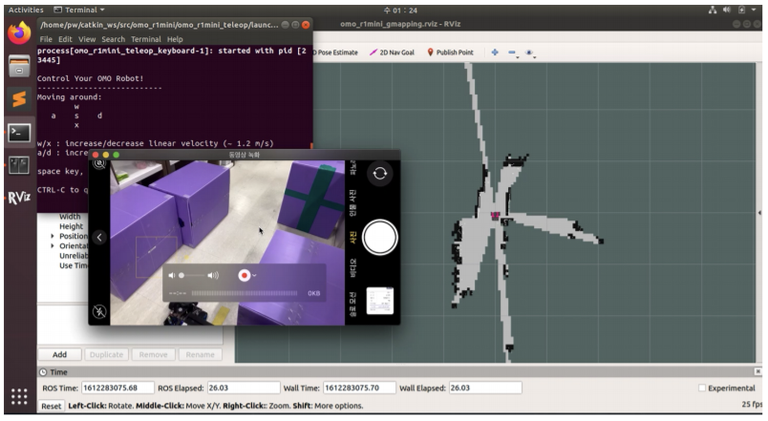Open the recording options arrow next to record
This screenshot has width=768, height=421.
point(254,276)
